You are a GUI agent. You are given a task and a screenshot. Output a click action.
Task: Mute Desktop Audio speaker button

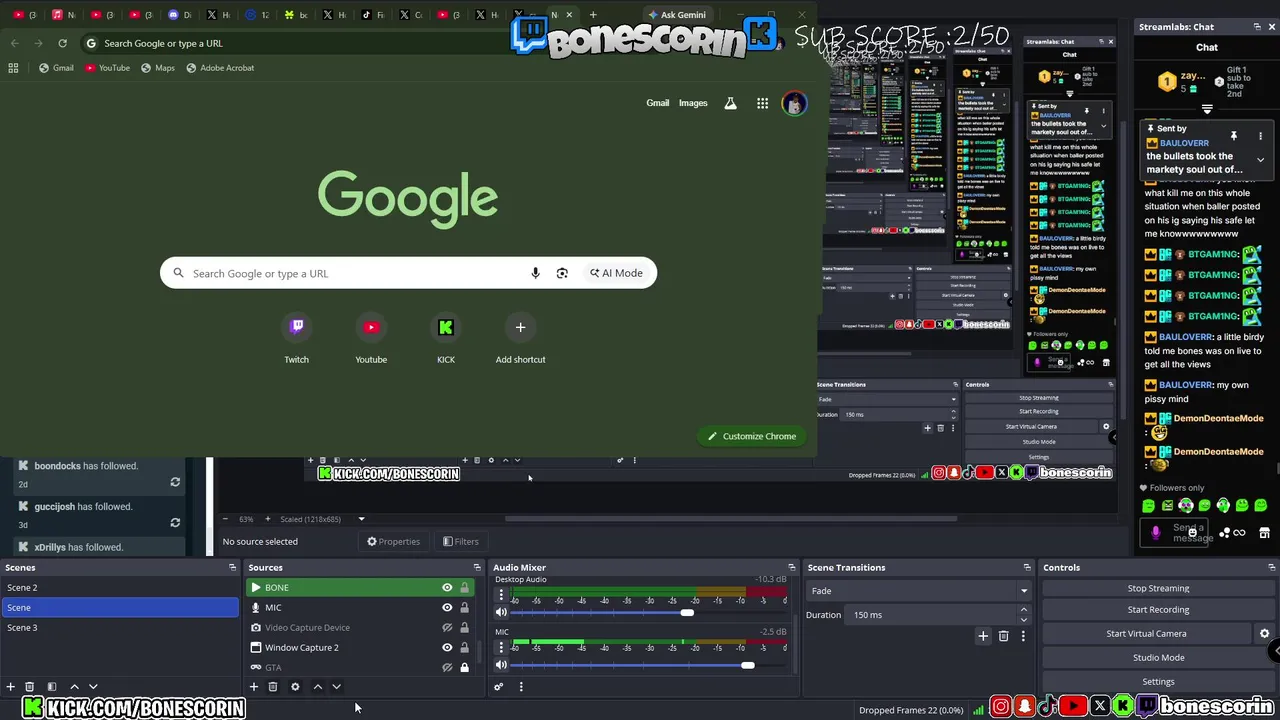[x=501, y=612]
